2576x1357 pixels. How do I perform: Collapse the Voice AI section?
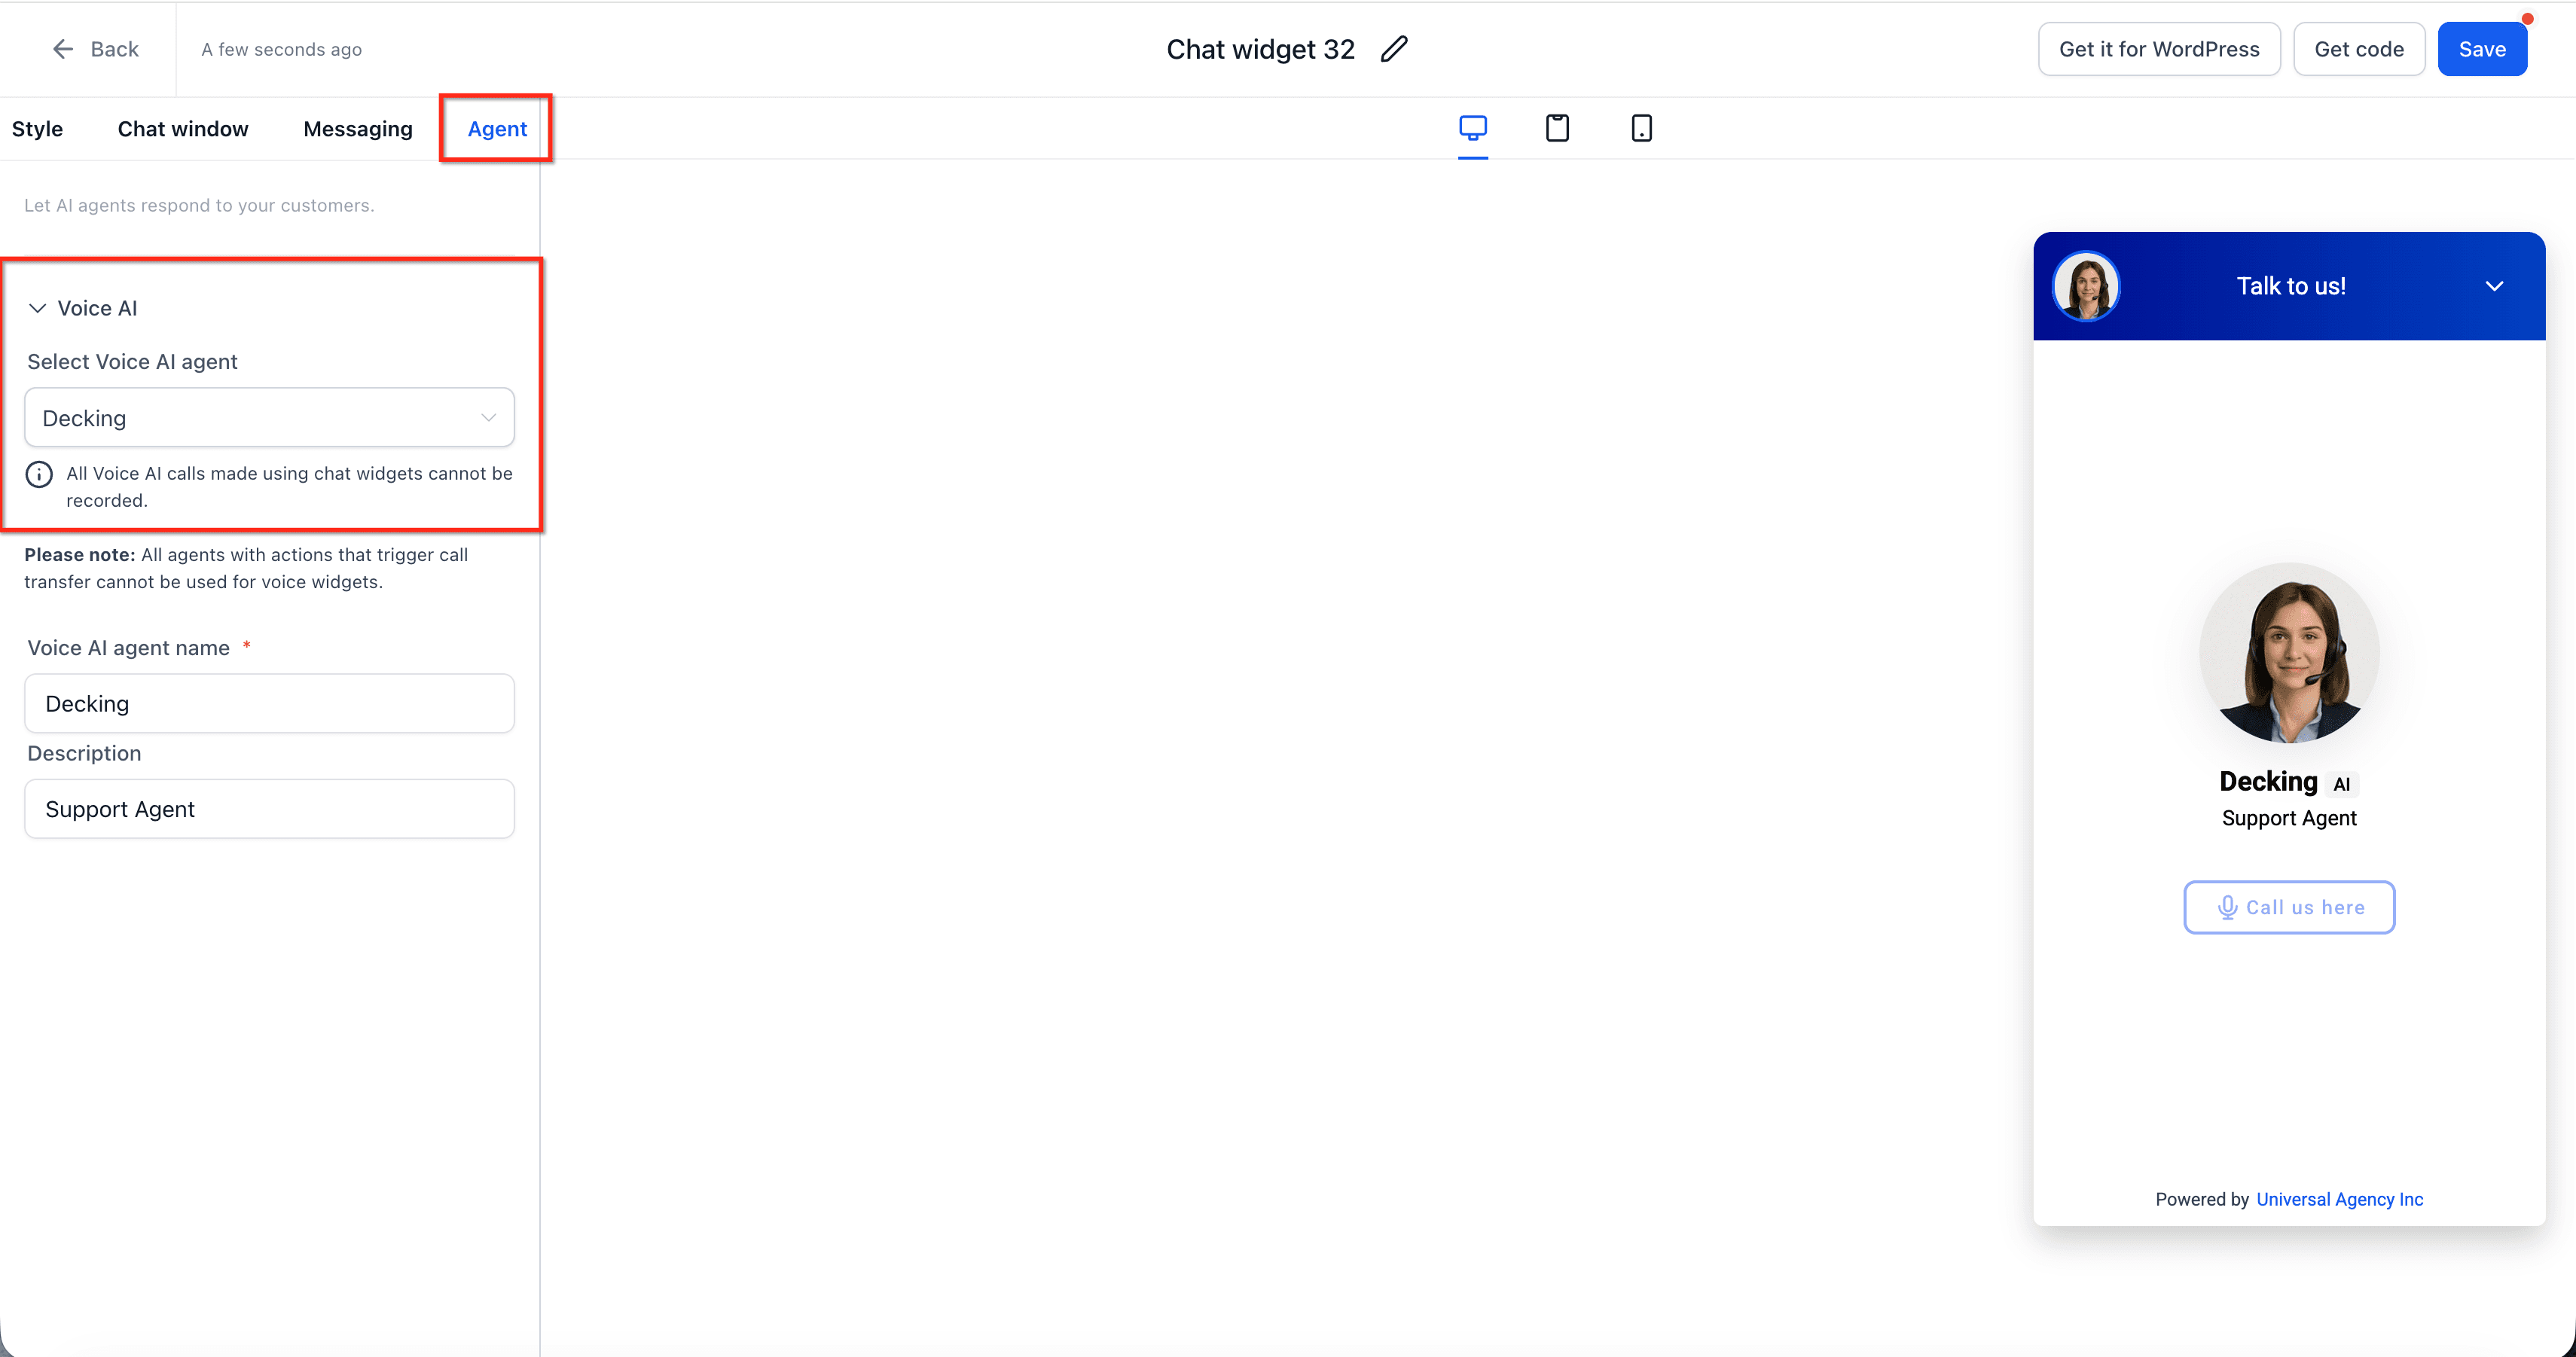[38, 308]
